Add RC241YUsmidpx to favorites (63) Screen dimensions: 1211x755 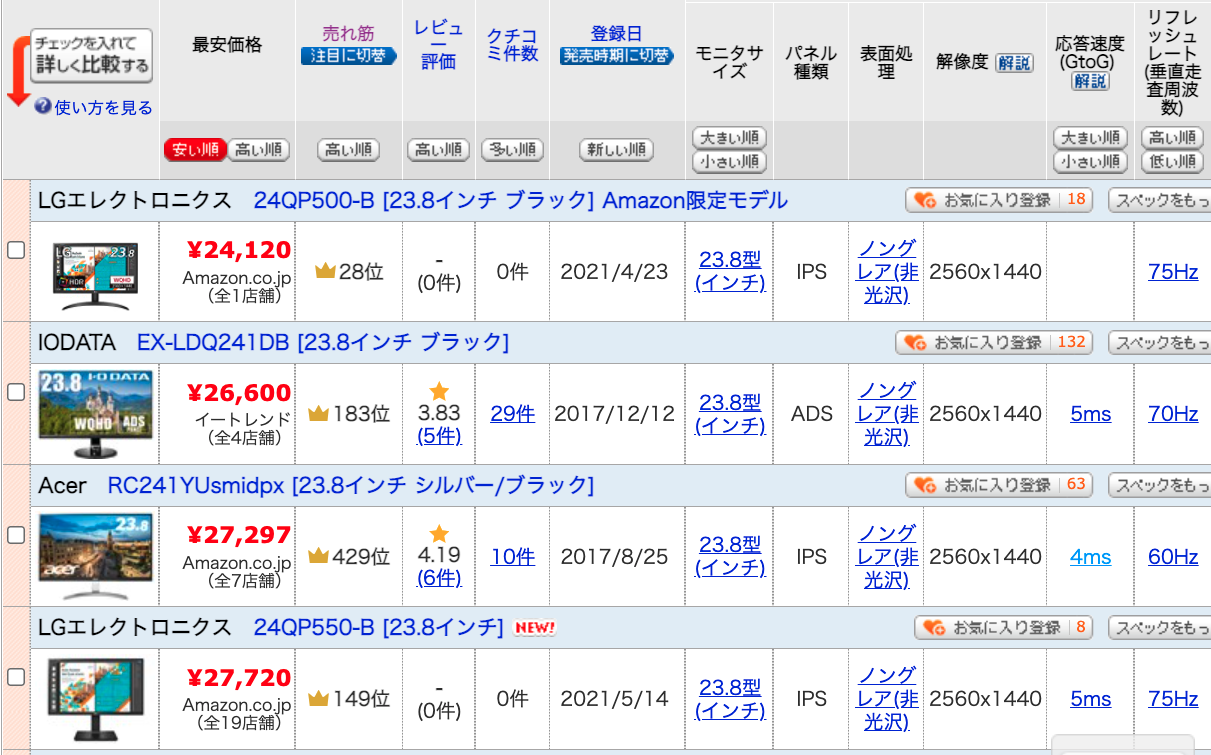(1000, 484)
